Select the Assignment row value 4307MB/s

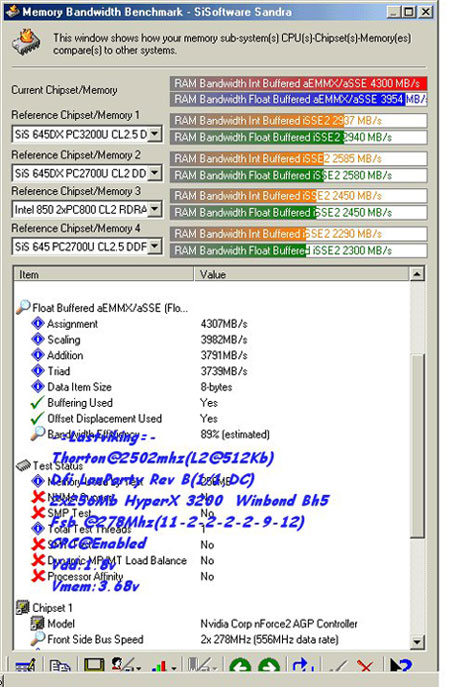click(x=224, y=324)
